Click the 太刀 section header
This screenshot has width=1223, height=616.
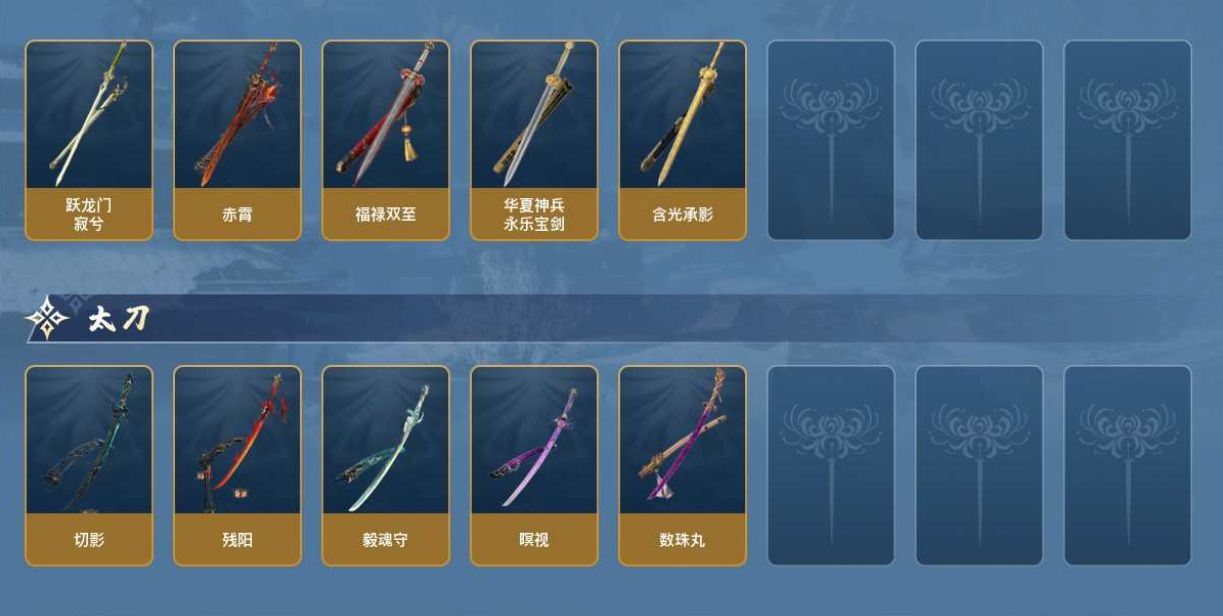point(118,319)
